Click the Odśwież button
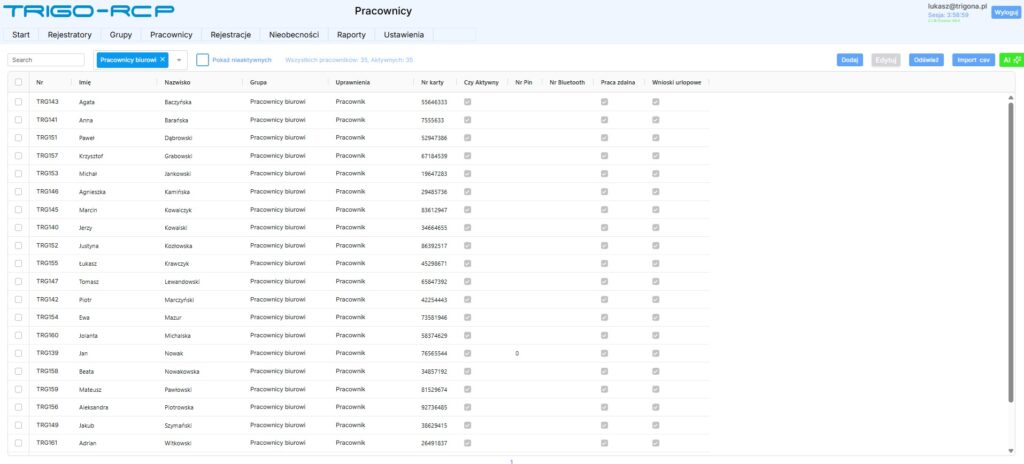Viewport: 1024px width, 464px height. tap(925, 60)
